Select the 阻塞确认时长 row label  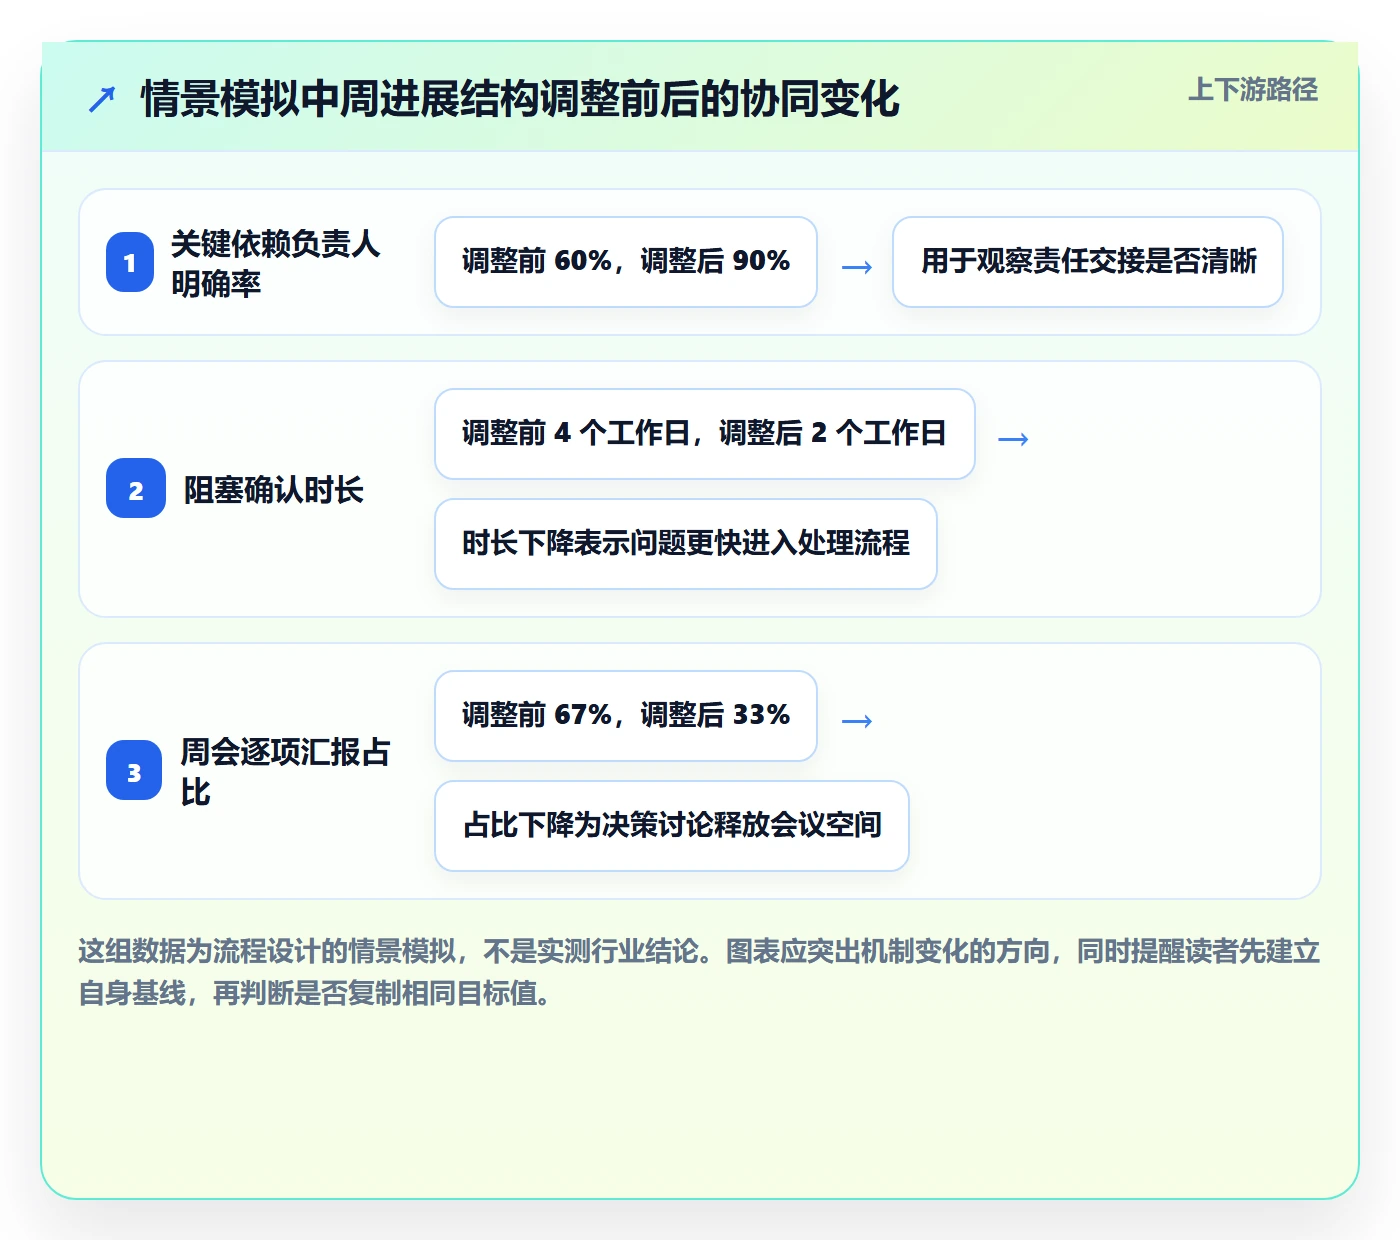273,490
